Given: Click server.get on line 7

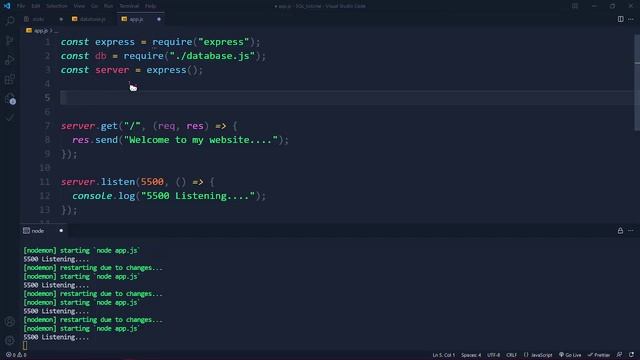Looking at the screenshot, I should 89,126.
